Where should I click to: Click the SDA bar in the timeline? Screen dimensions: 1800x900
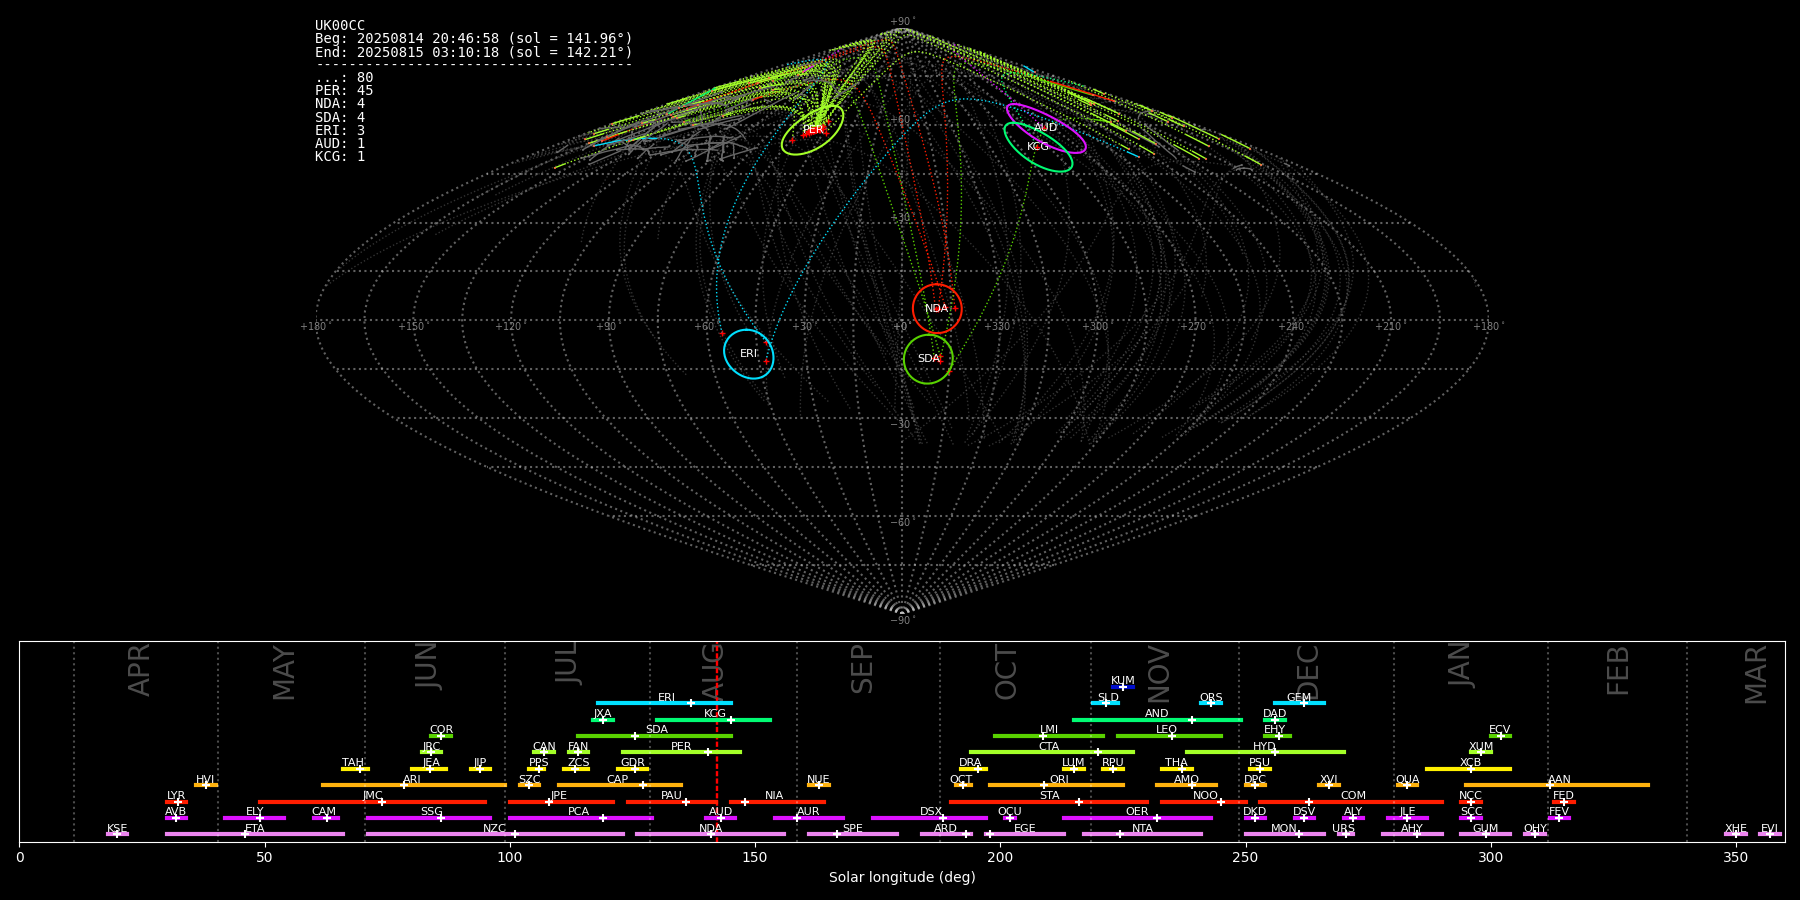point(654,736)
